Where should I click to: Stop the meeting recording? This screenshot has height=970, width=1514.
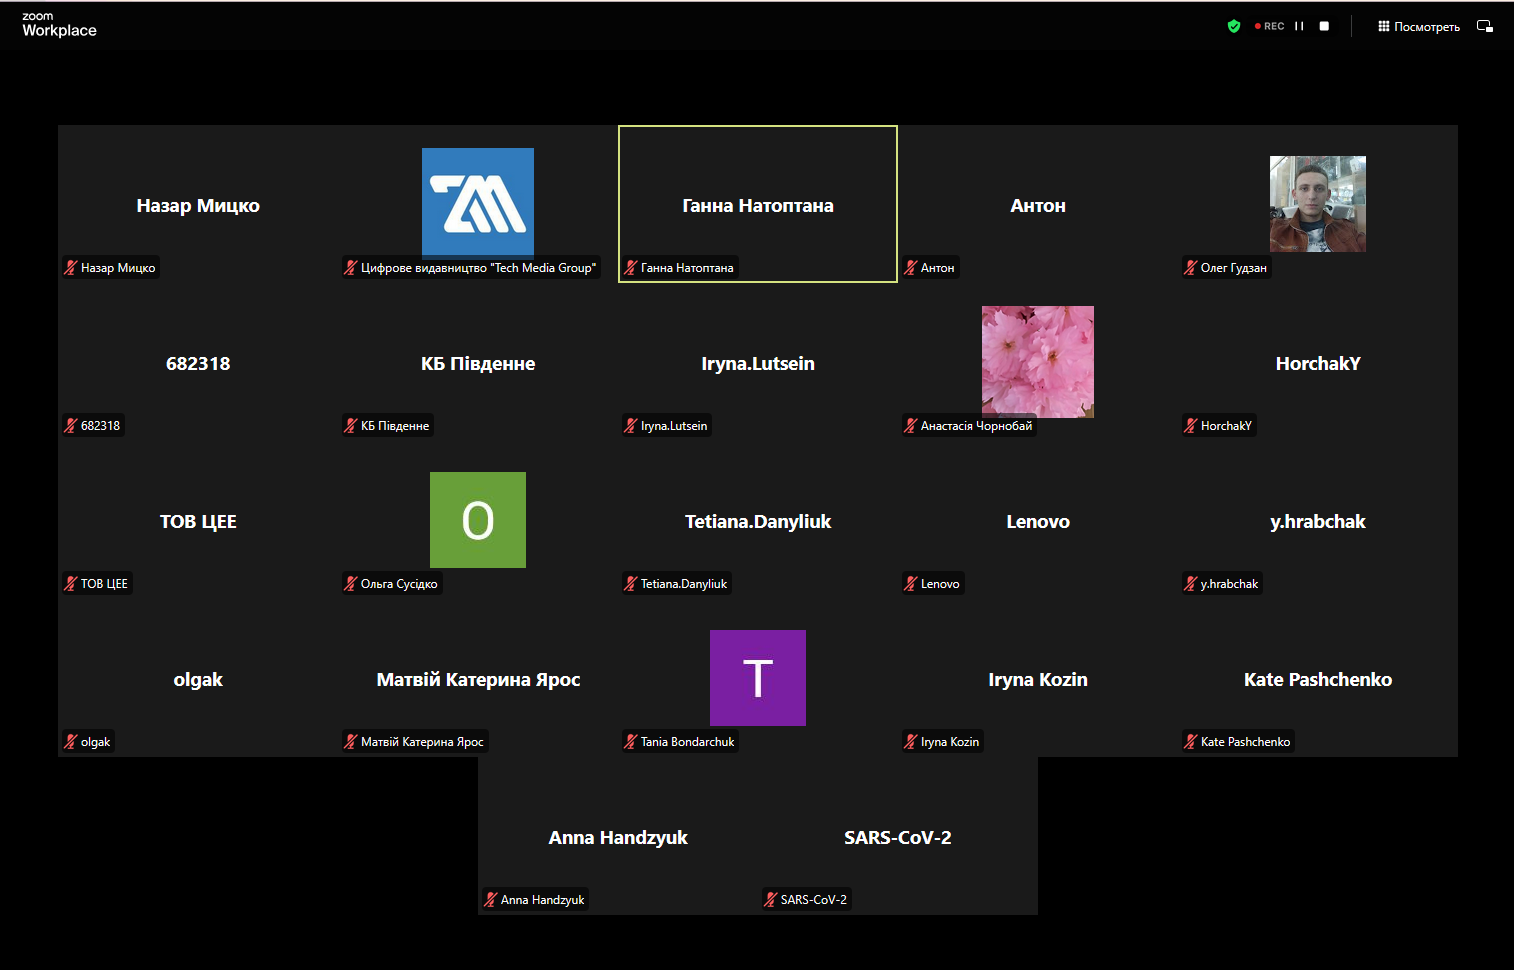coord(1324,26)
